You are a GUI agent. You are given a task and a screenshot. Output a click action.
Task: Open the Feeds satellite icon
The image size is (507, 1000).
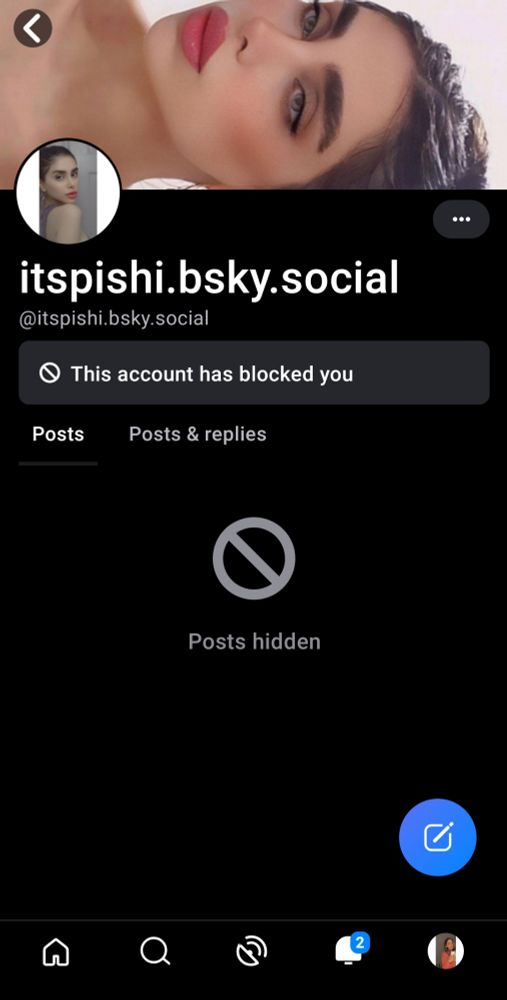pos(251,952)
